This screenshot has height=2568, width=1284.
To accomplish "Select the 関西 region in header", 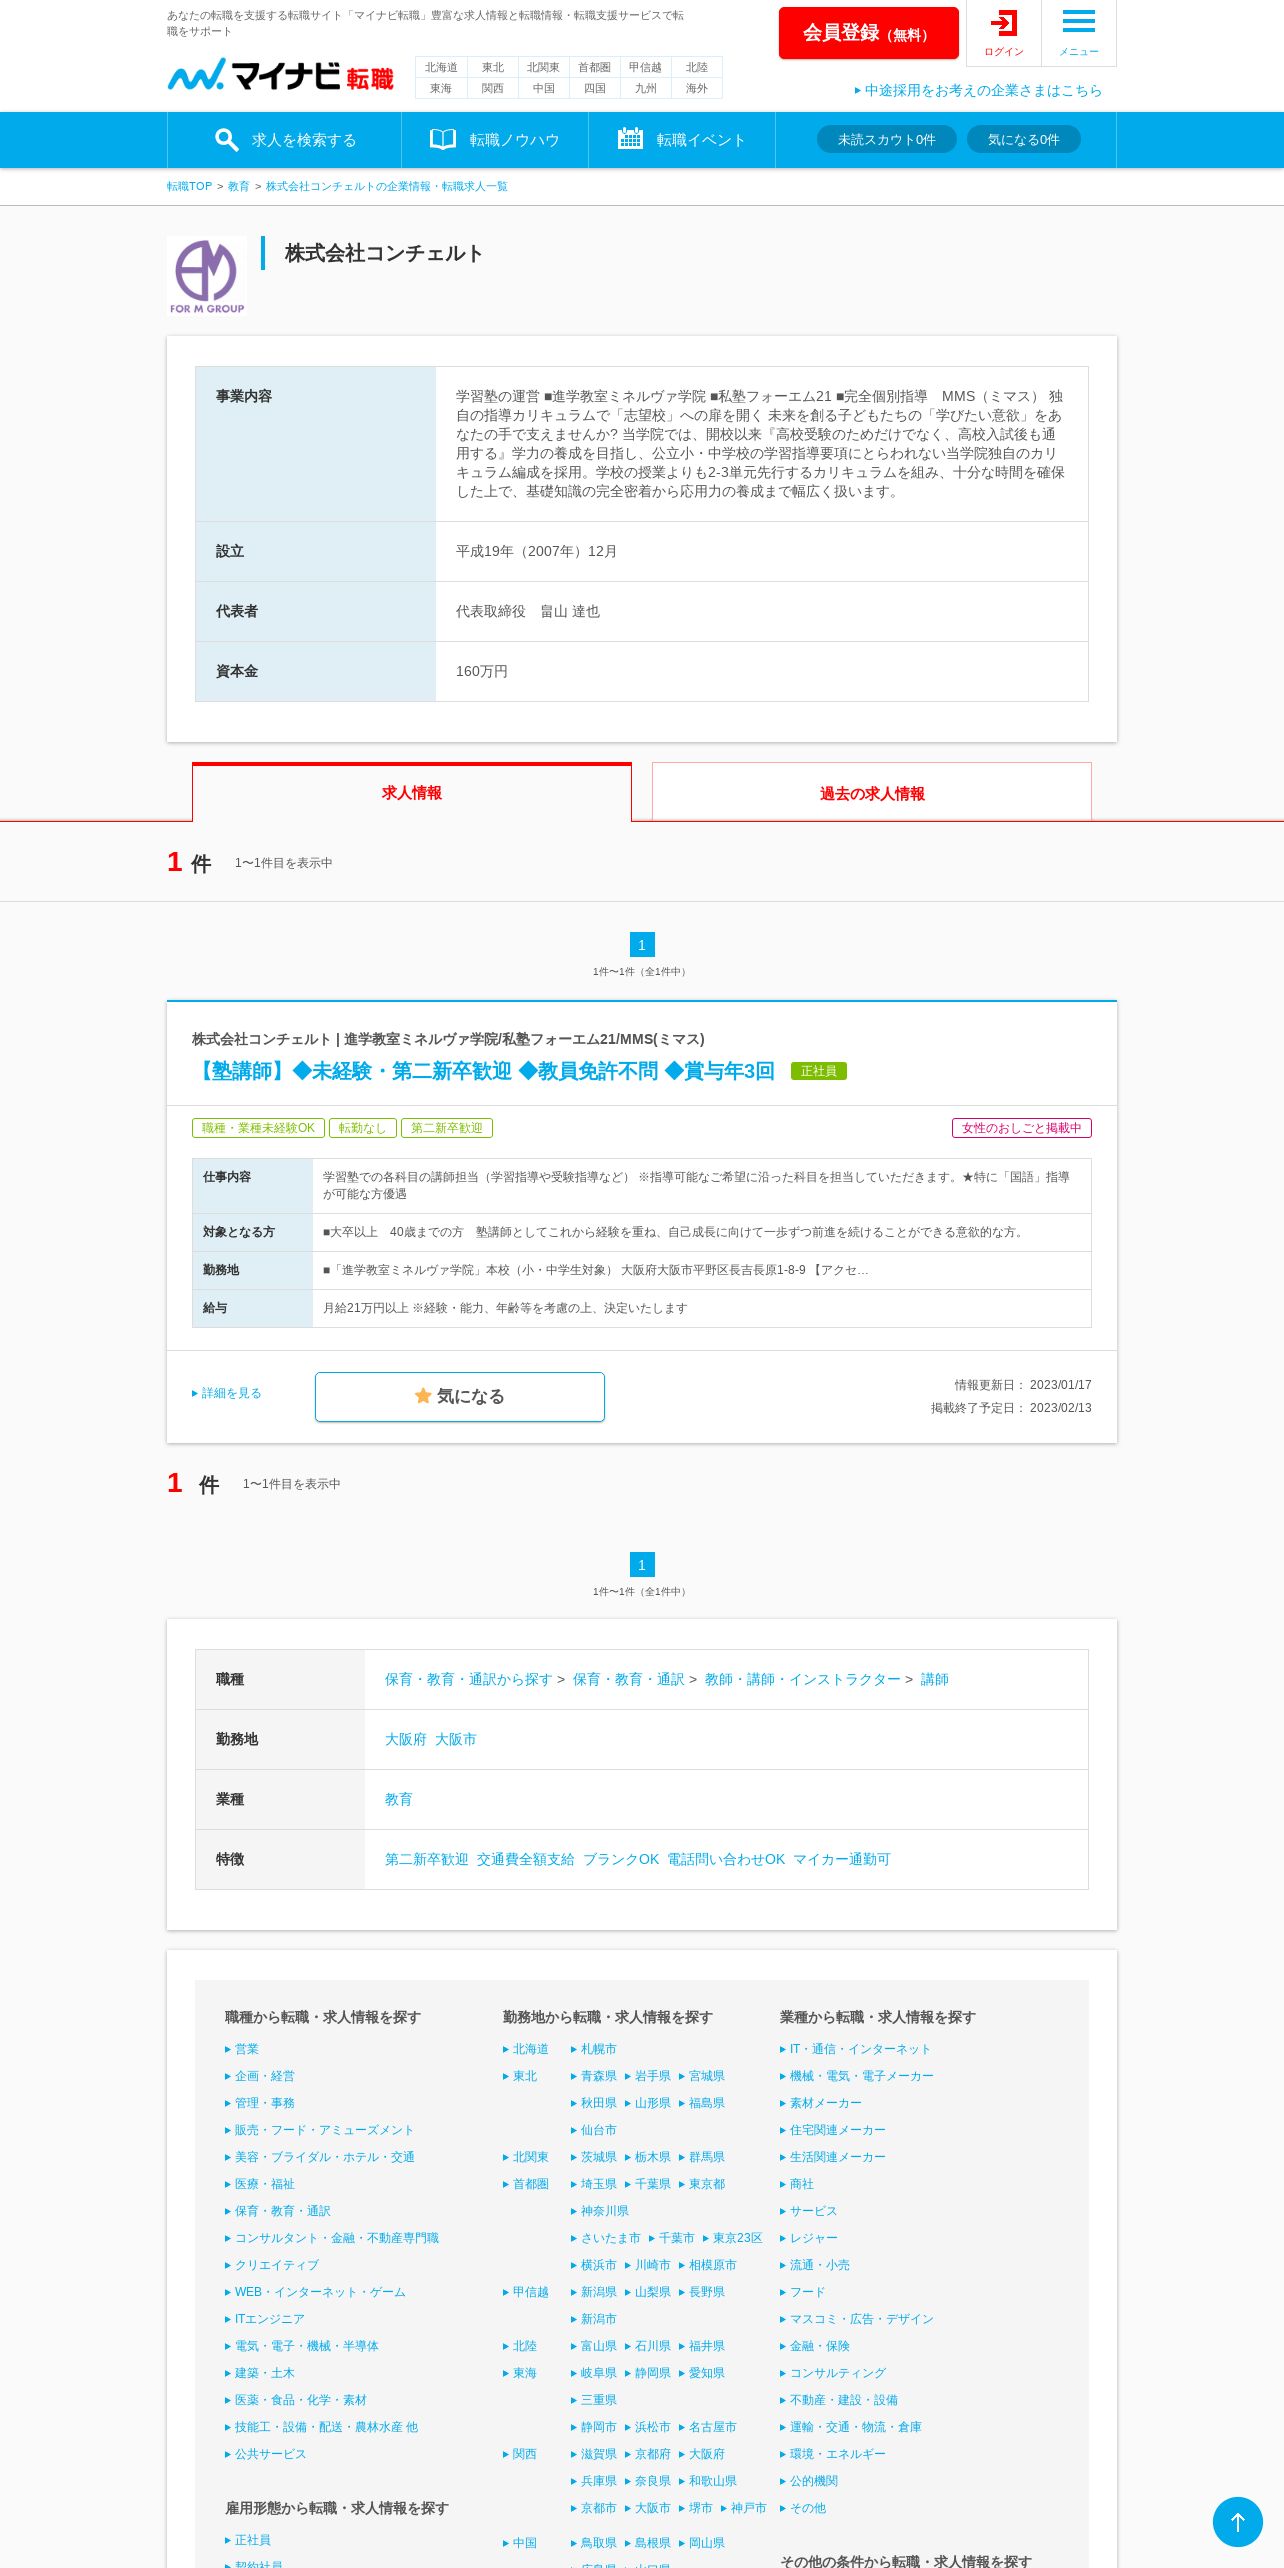I will click(492, 88).
